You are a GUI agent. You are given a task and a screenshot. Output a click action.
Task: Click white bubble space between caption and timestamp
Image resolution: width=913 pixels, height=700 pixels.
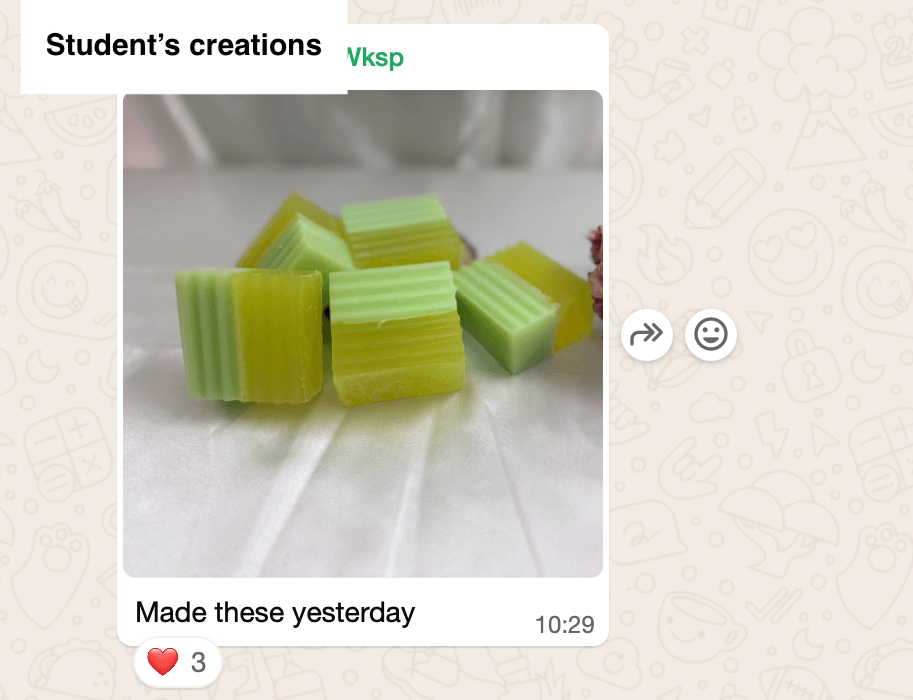point(475,613)
